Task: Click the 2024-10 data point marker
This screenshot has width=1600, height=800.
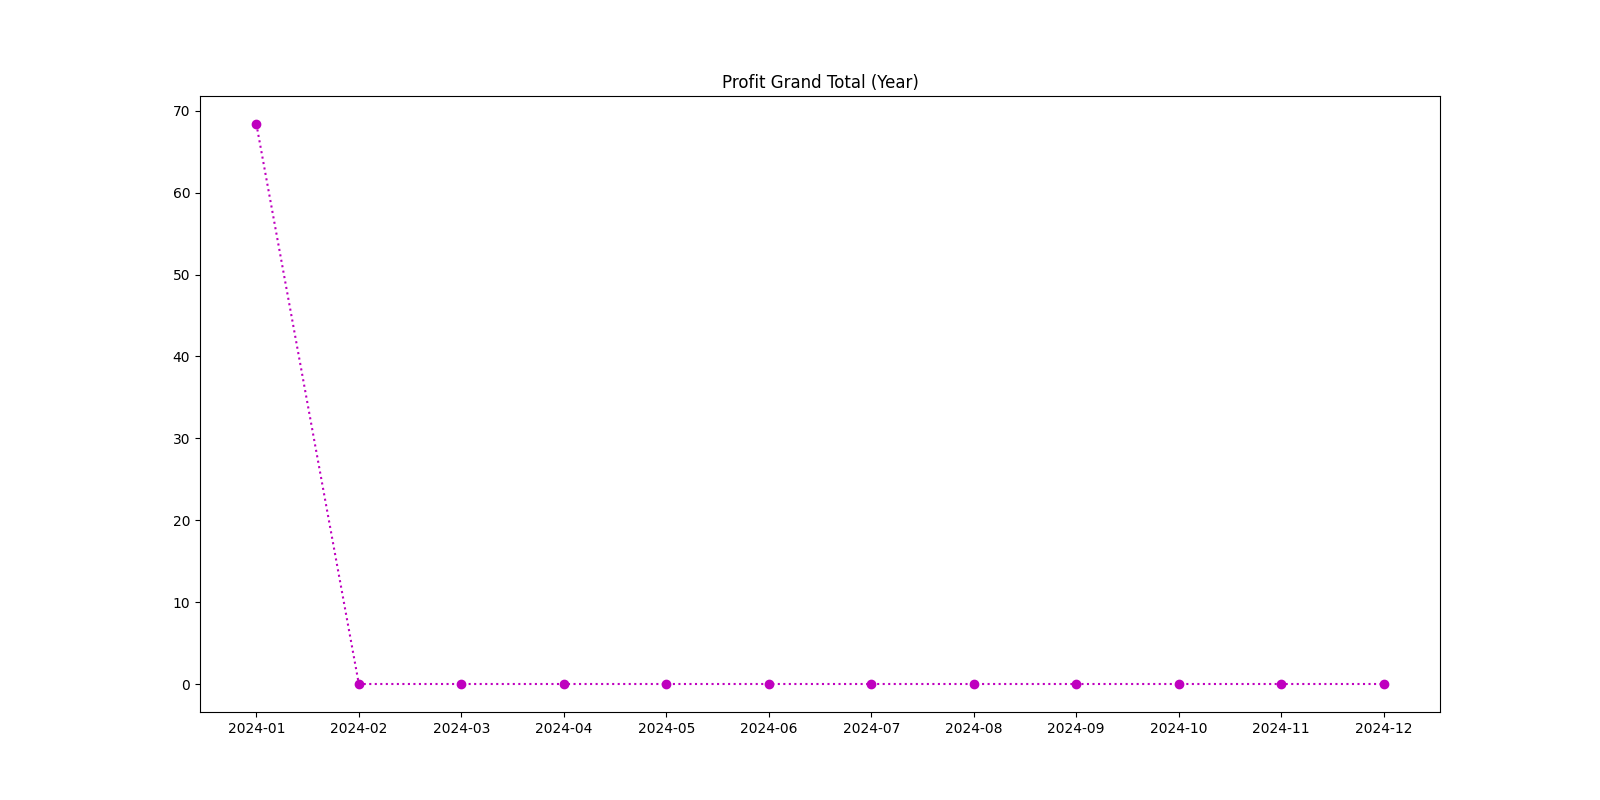Action: point(1179,684)
